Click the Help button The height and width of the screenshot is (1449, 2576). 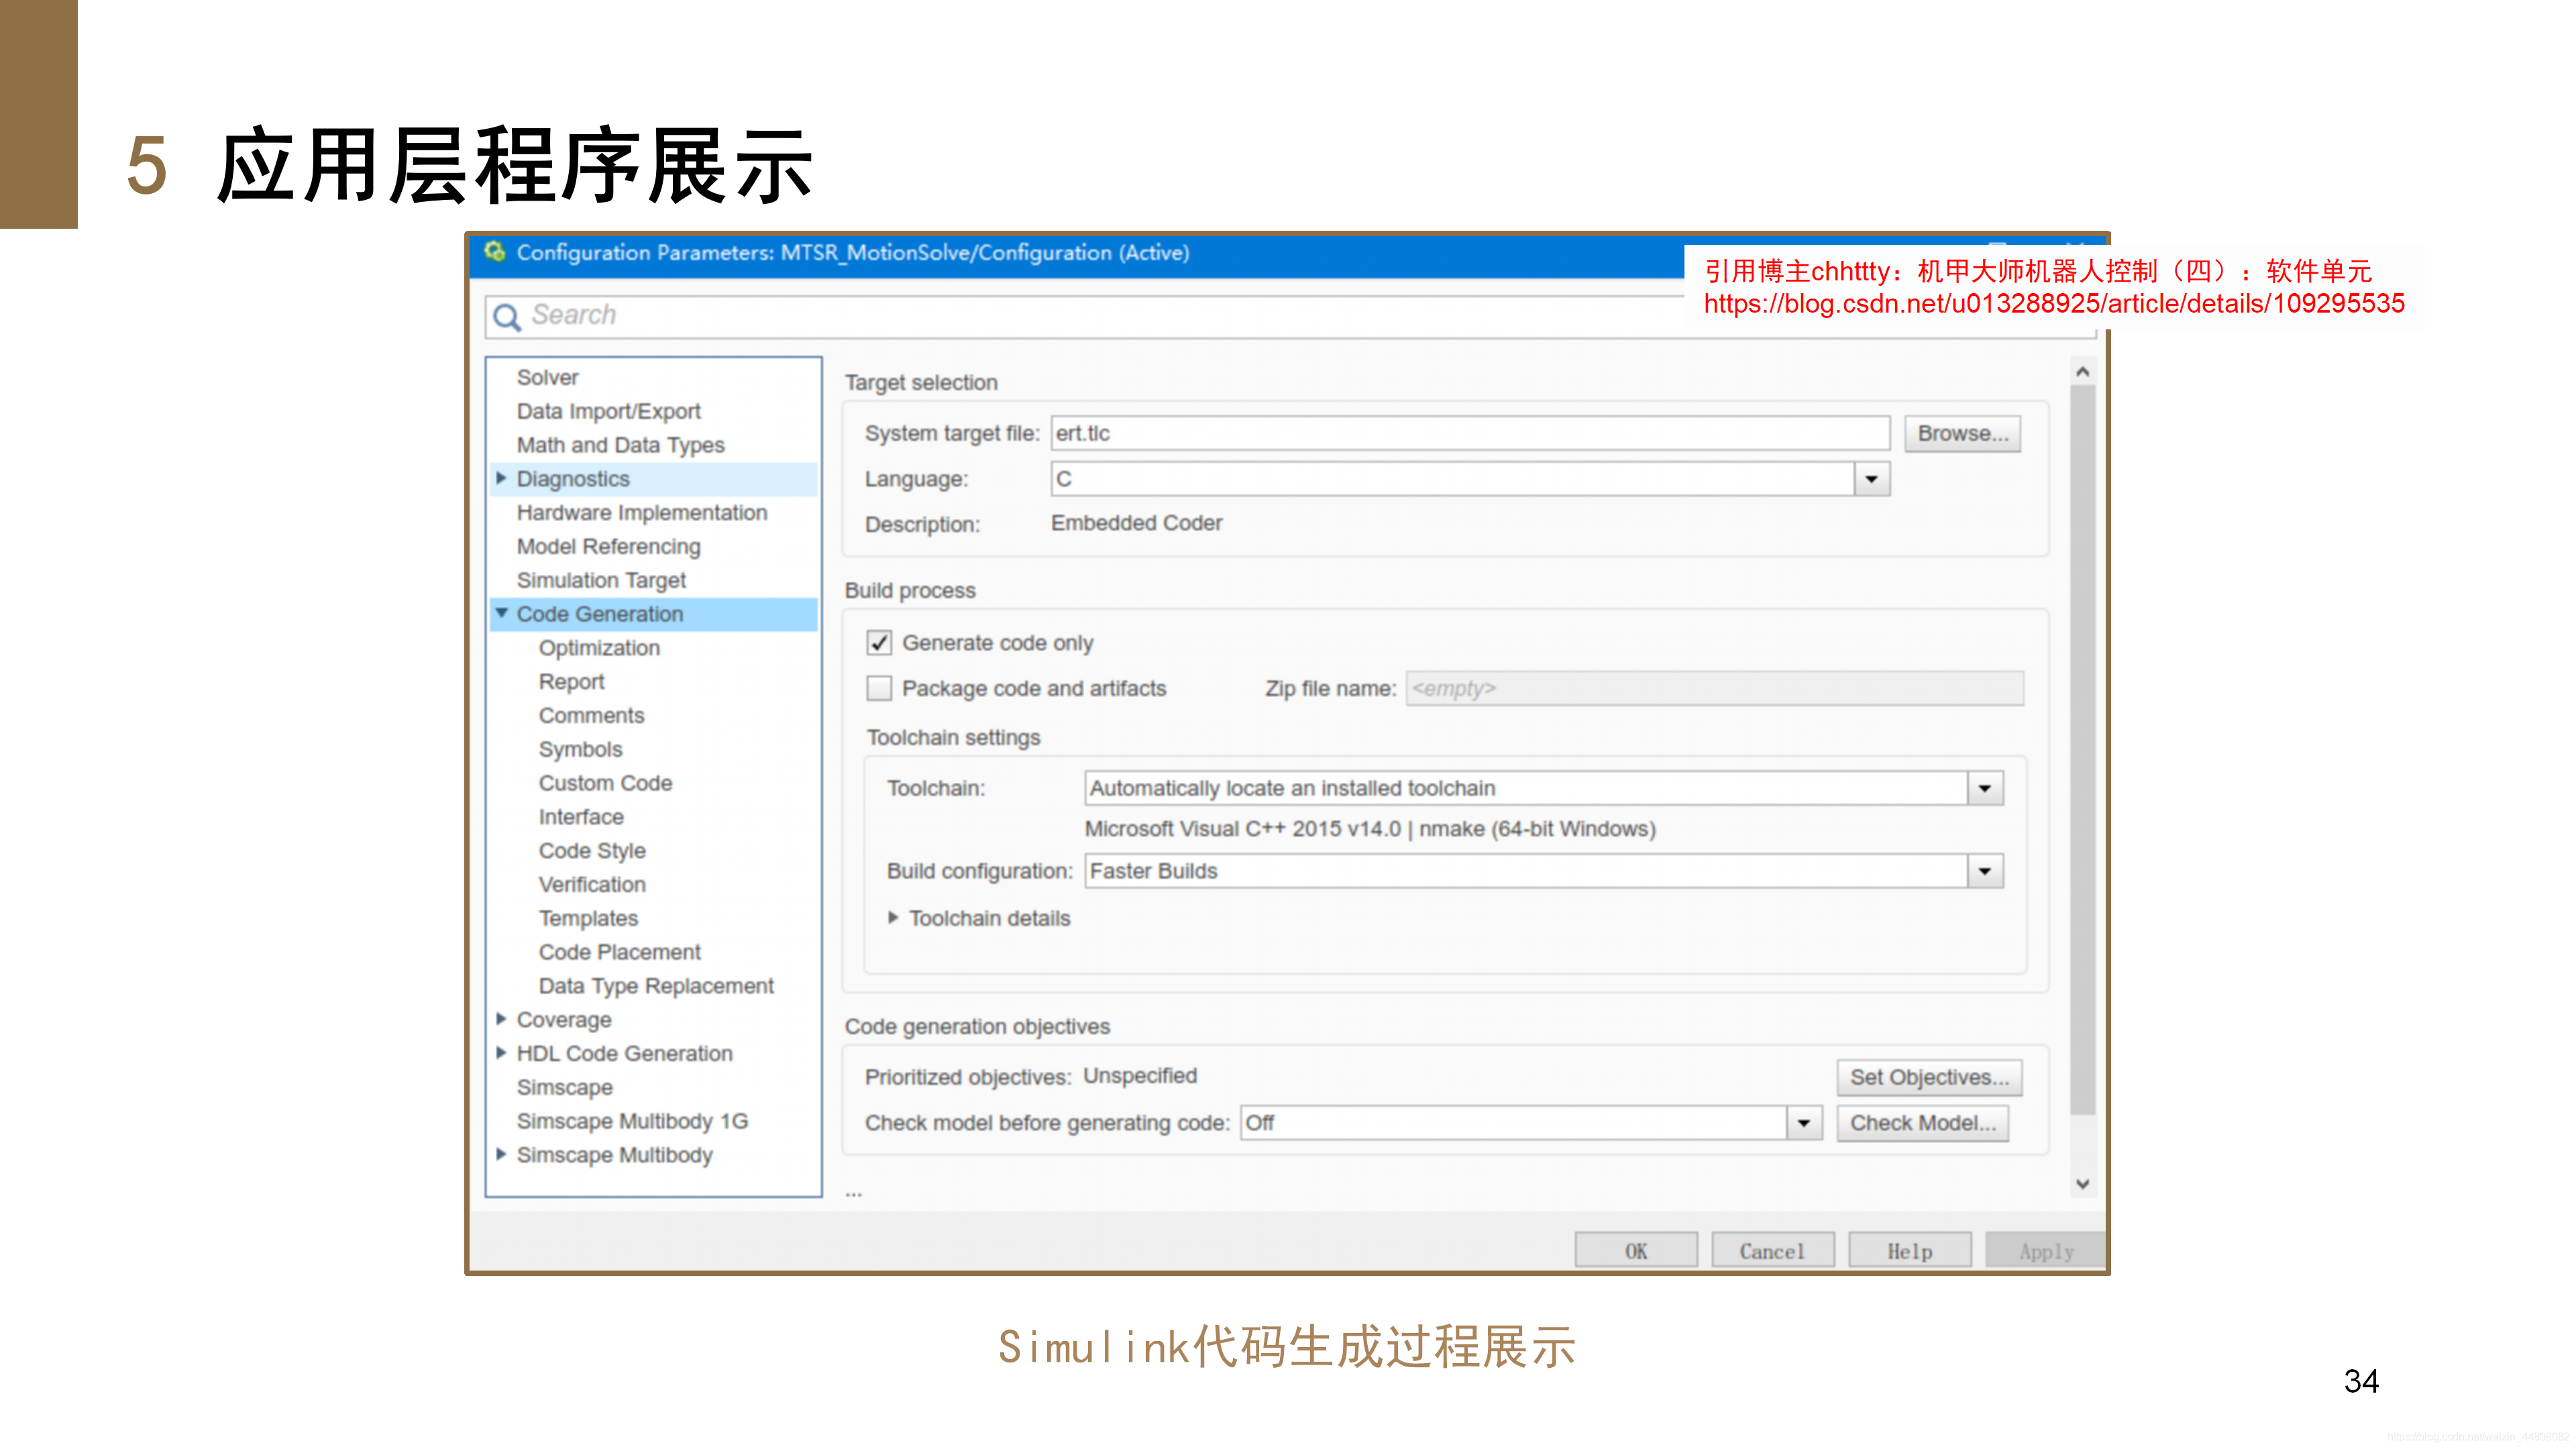coord(1910,1251)
